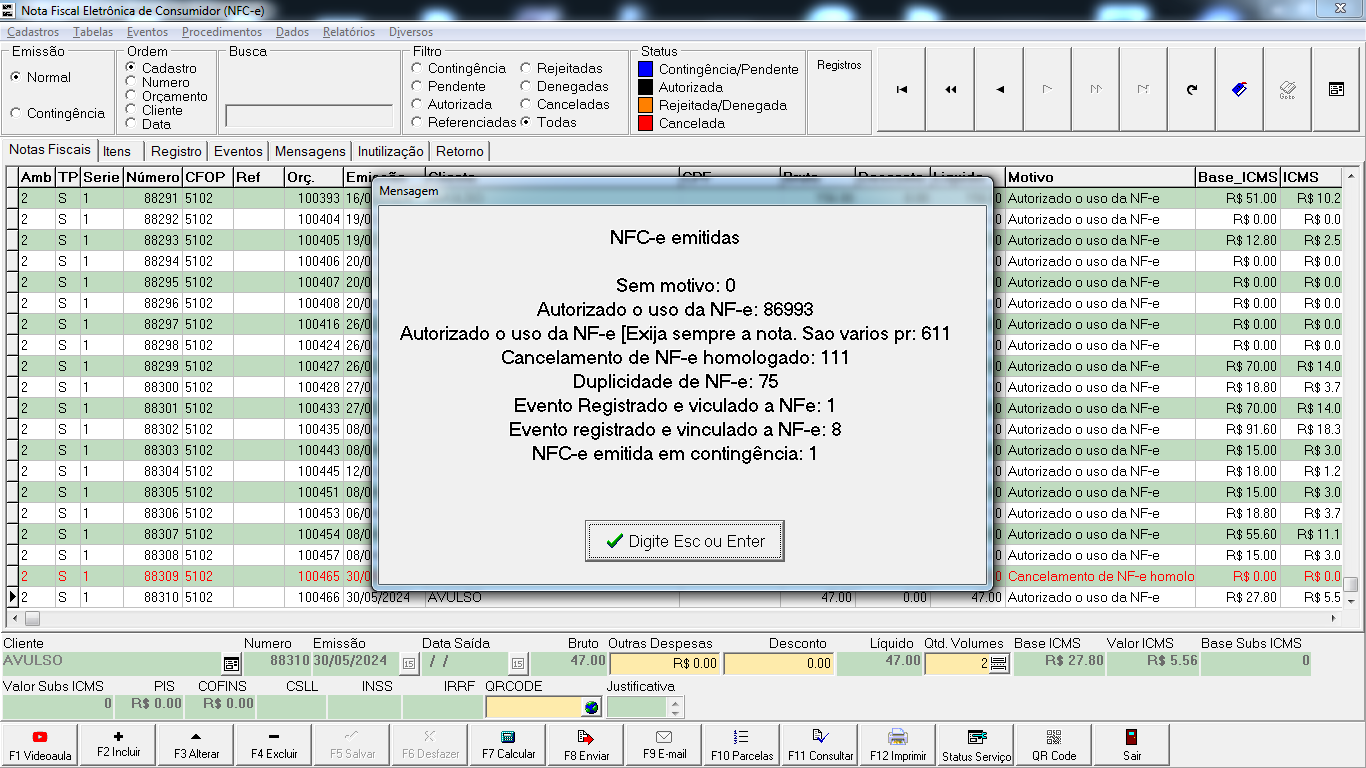Screen dimensions: 1366x768
Task: Filter by Canceladas radio option
Action: (x=526, y=105)
